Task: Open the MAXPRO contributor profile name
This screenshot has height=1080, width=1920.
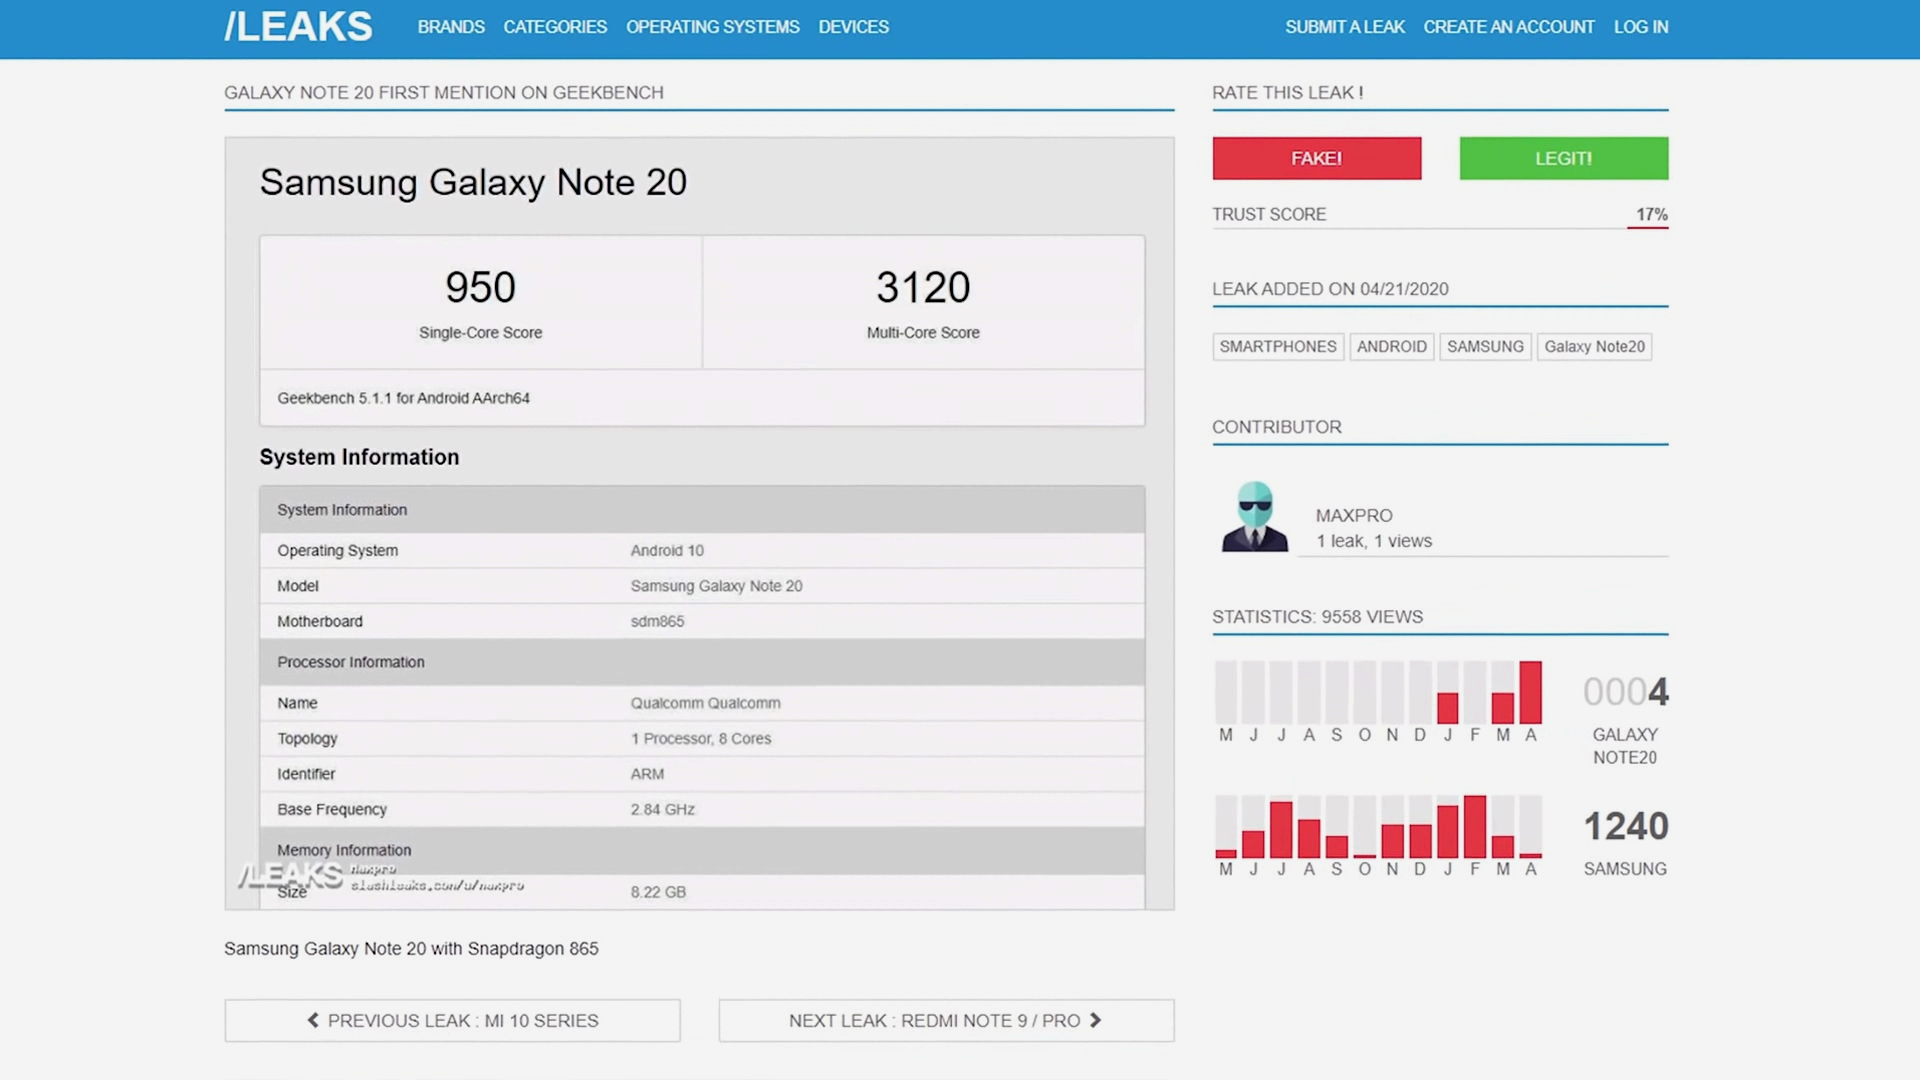Action: point(1353,515)
